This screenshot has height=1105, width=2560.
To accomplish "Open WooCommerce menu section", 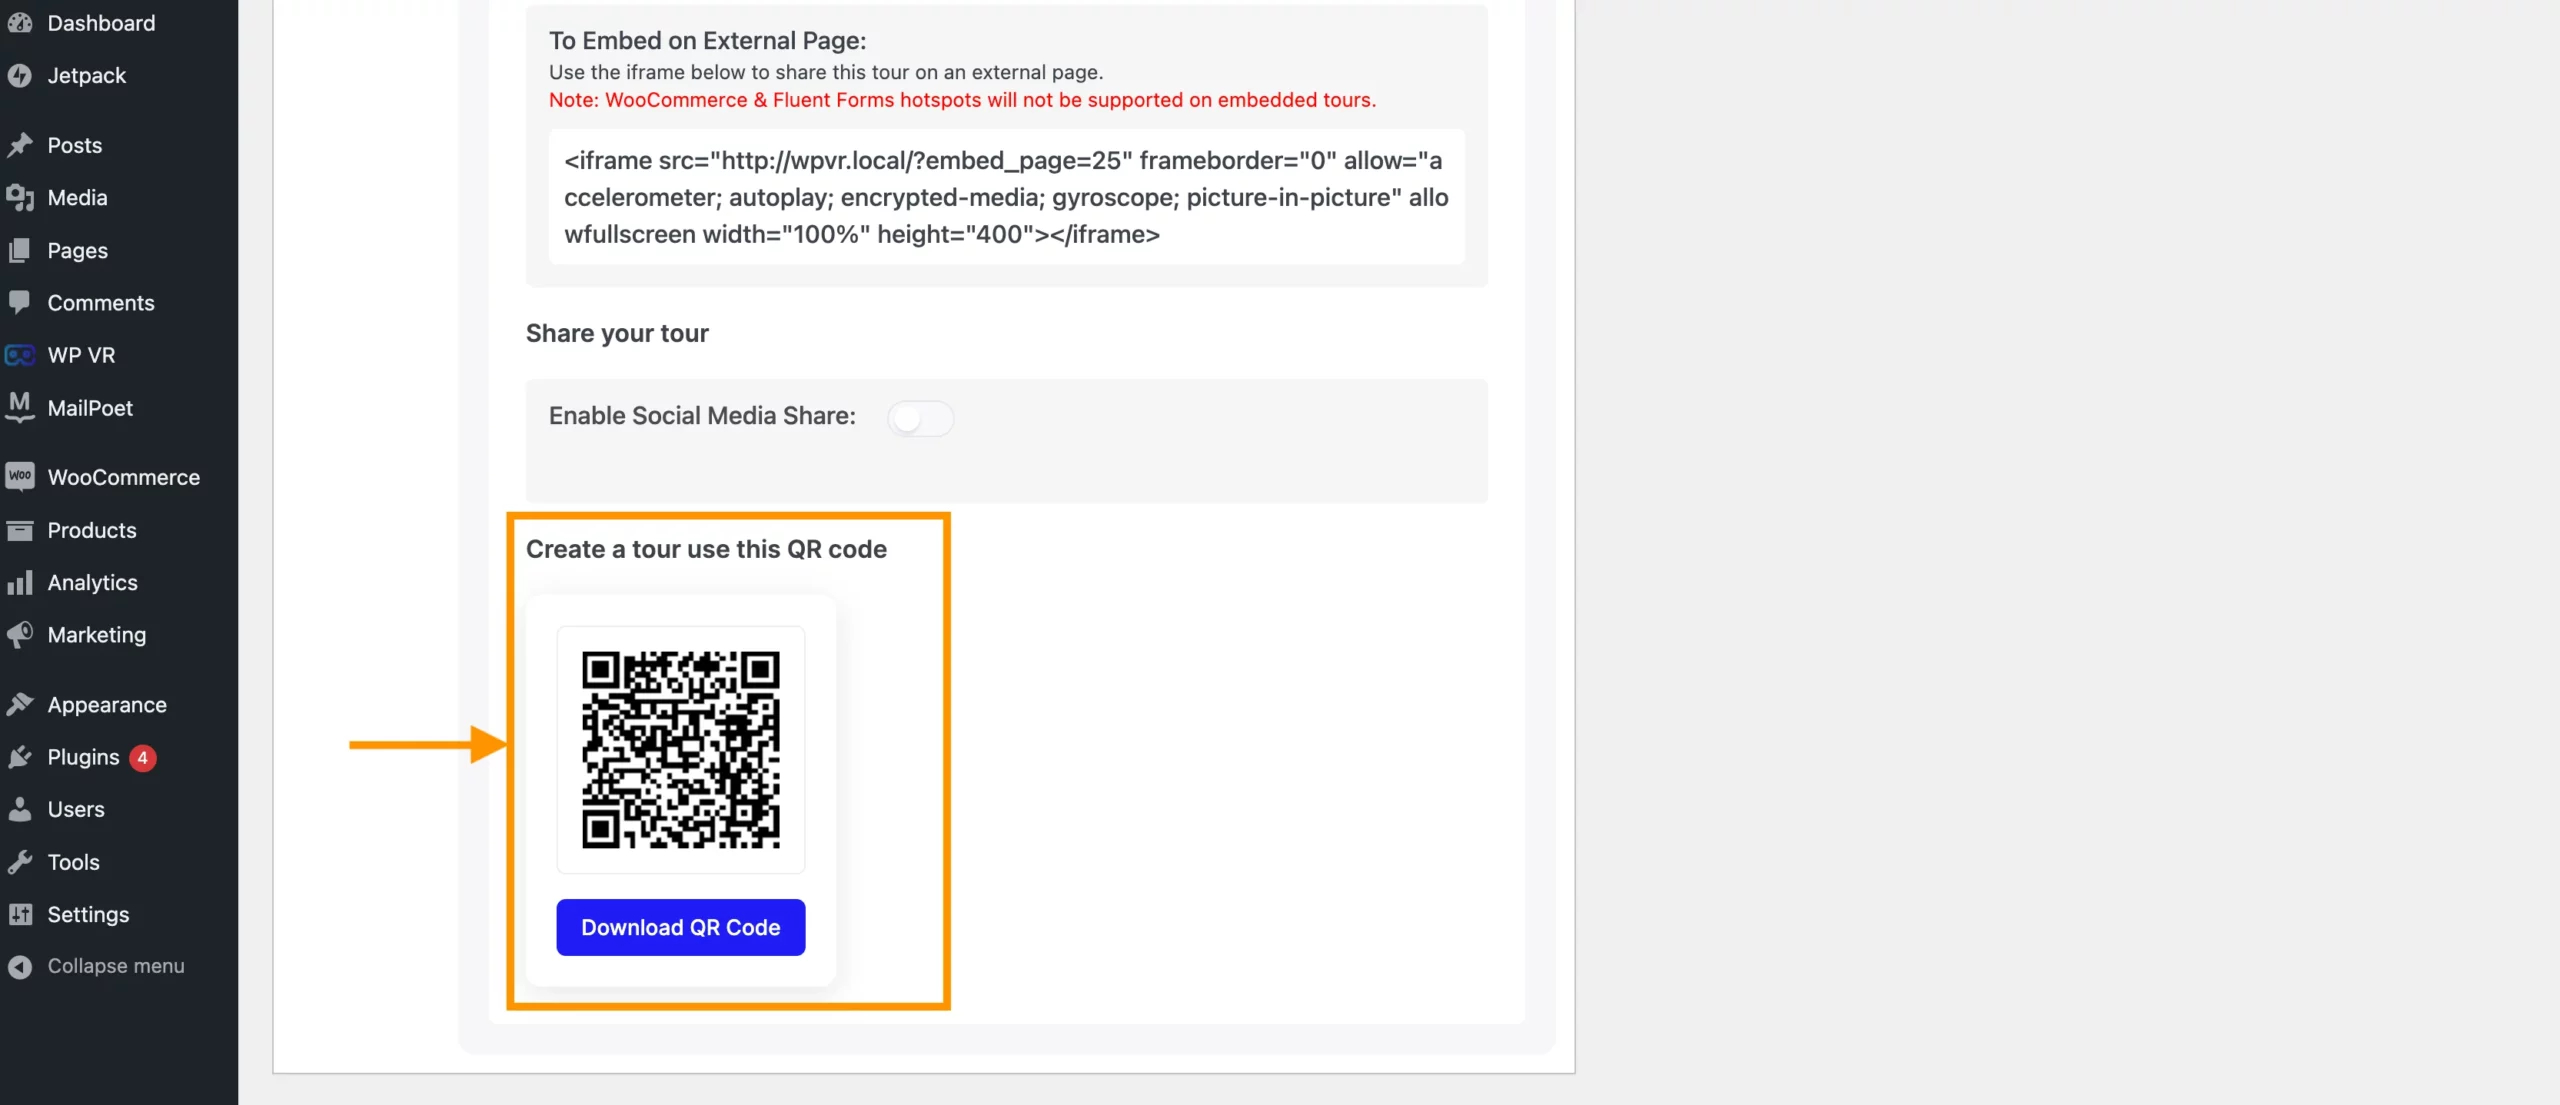I will point(122,477).
